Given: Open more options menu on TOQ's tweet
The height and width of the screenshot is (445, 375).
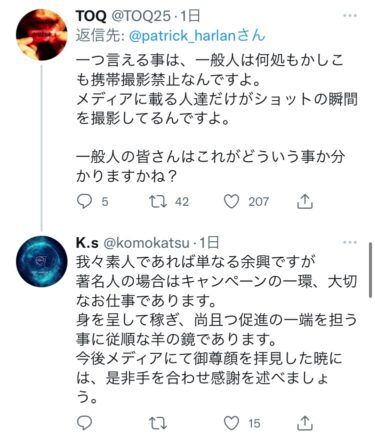Looking at the screenshot, I should [x=350, y=15].
